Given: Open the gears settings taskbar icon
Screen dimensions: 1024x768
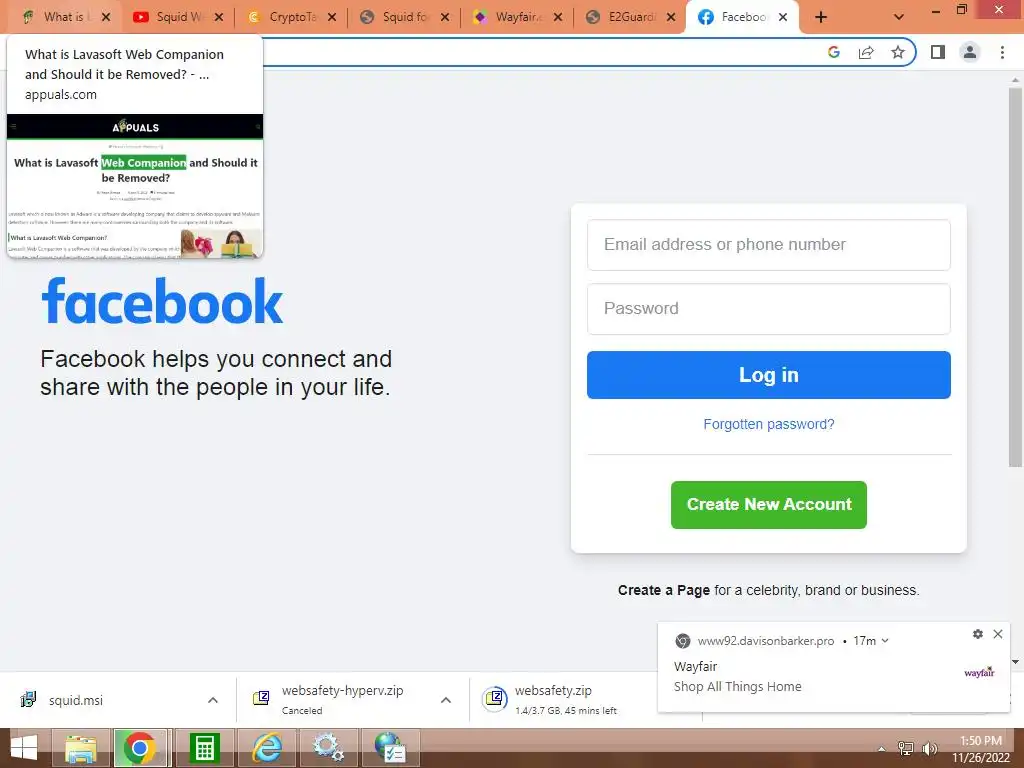Looking at the screenshot, I should point(328,748).
